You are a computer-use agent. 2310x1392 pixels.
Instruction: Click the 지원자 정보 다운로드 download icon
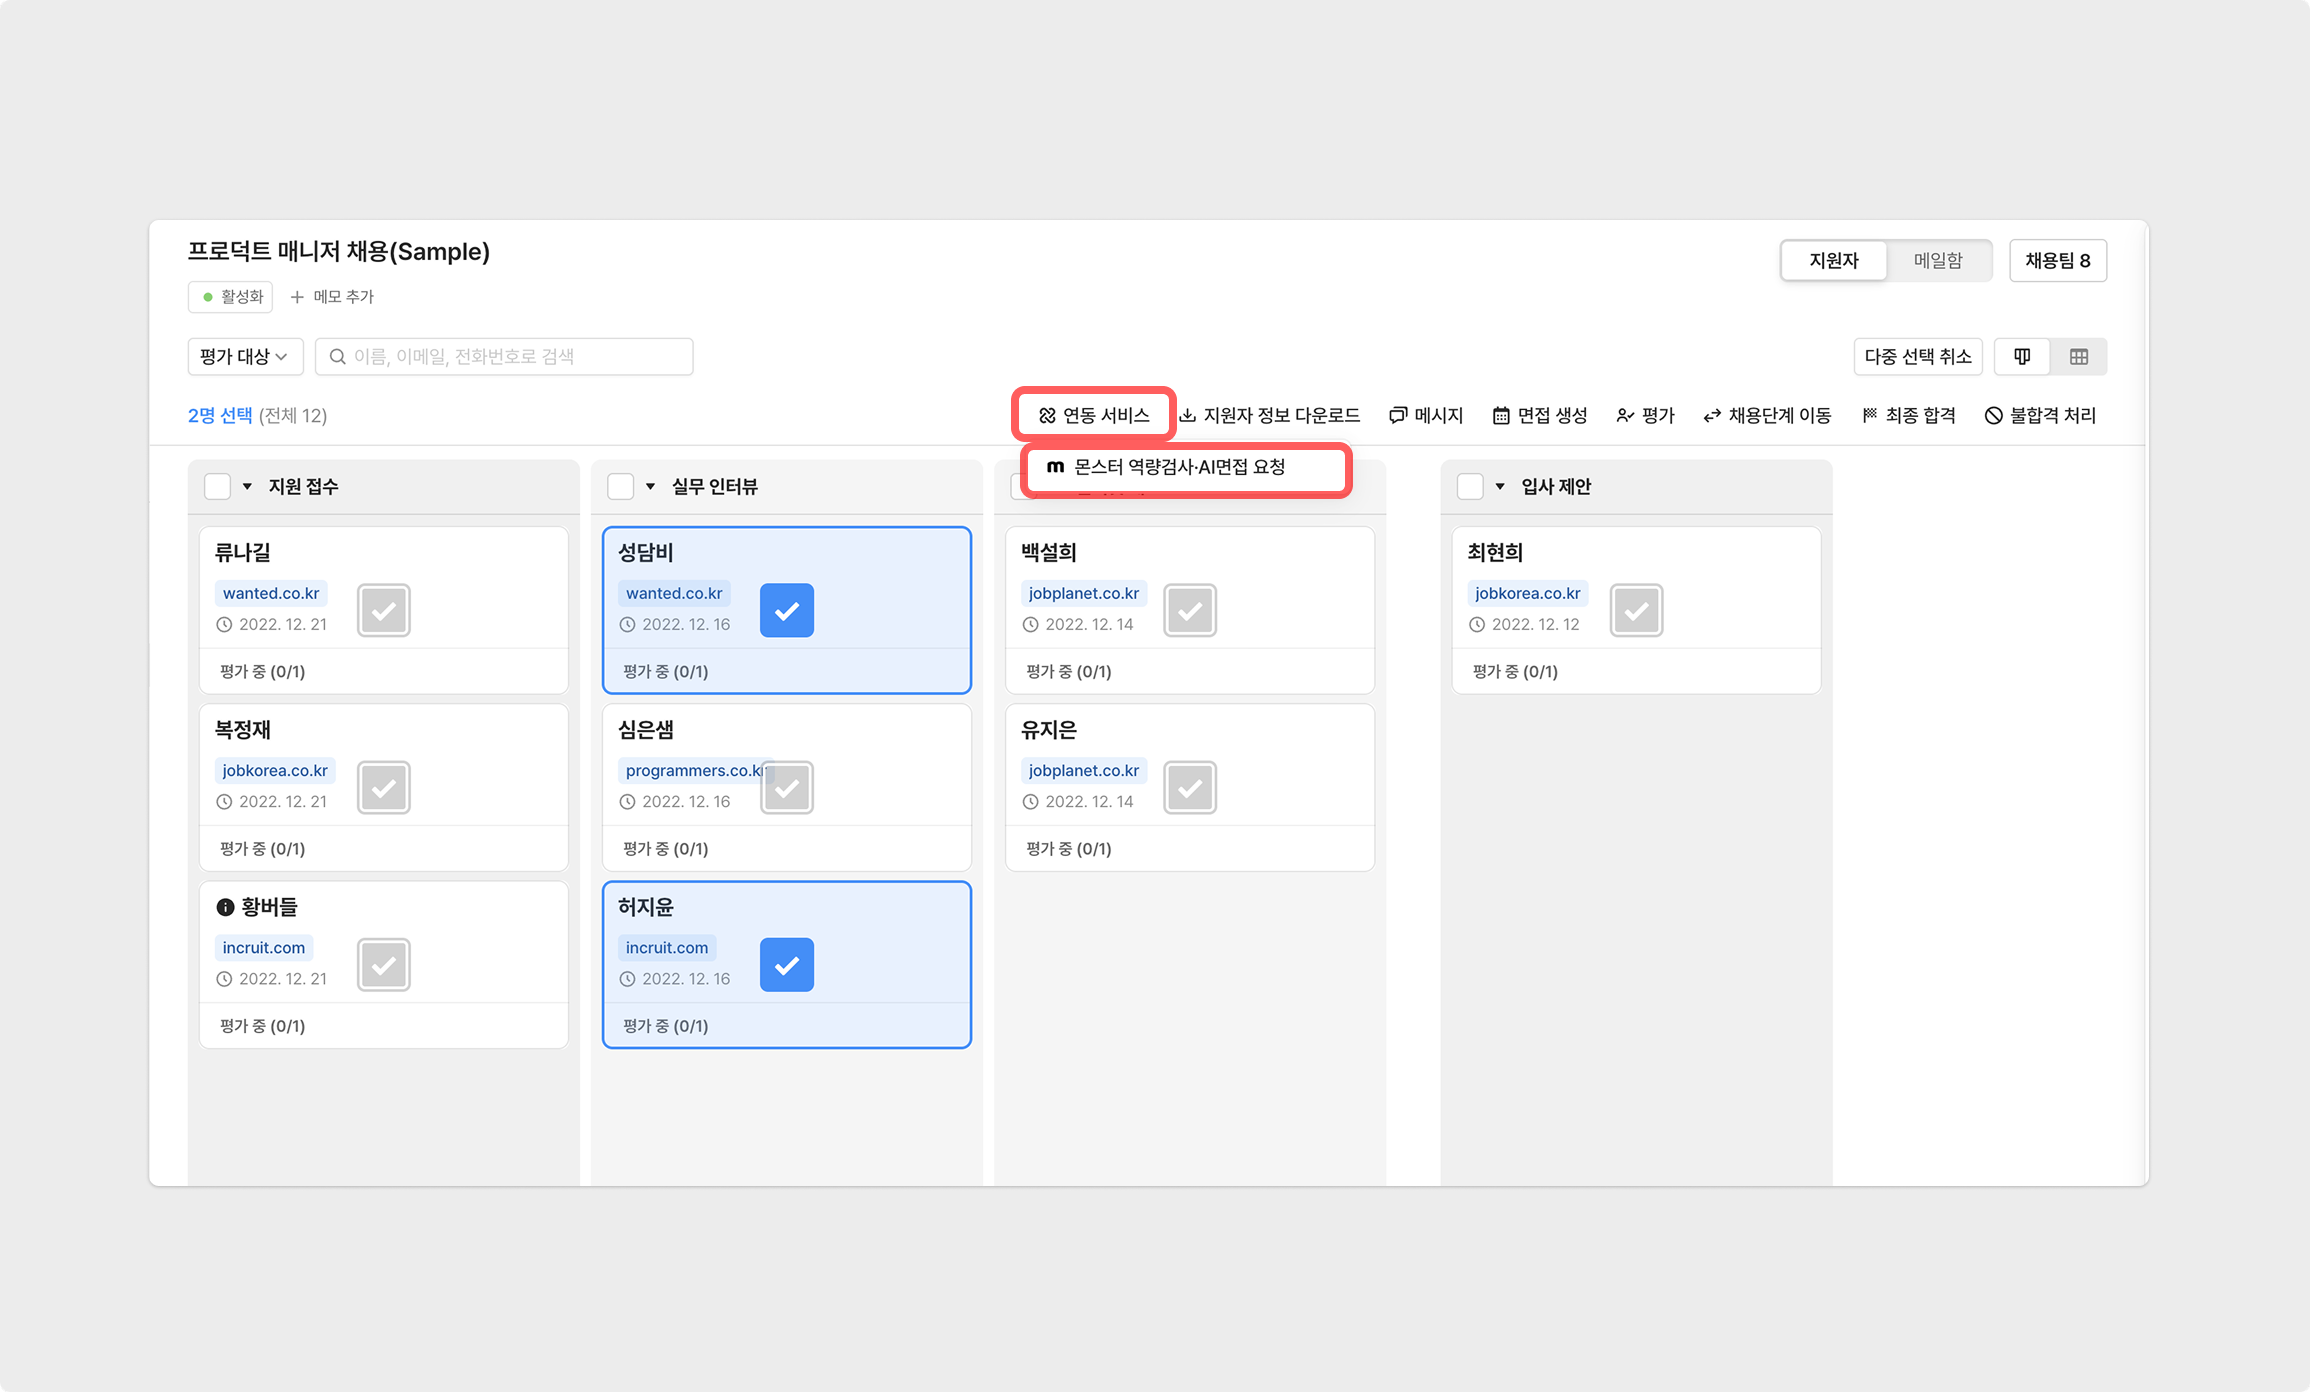pyautogui.click(x=1188, y=415)
